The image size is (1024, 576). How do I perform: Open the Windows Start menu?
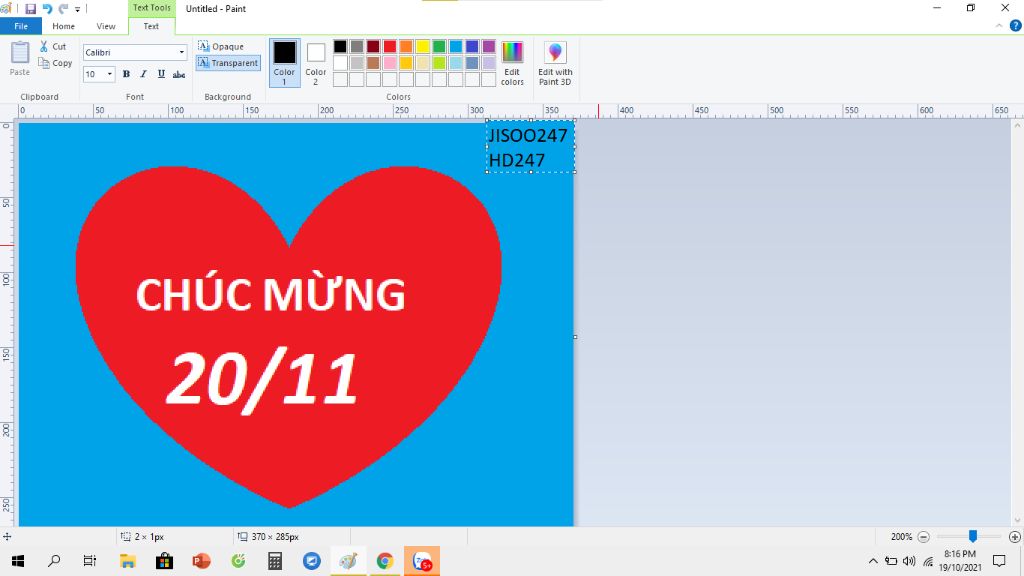coord(18,561)
